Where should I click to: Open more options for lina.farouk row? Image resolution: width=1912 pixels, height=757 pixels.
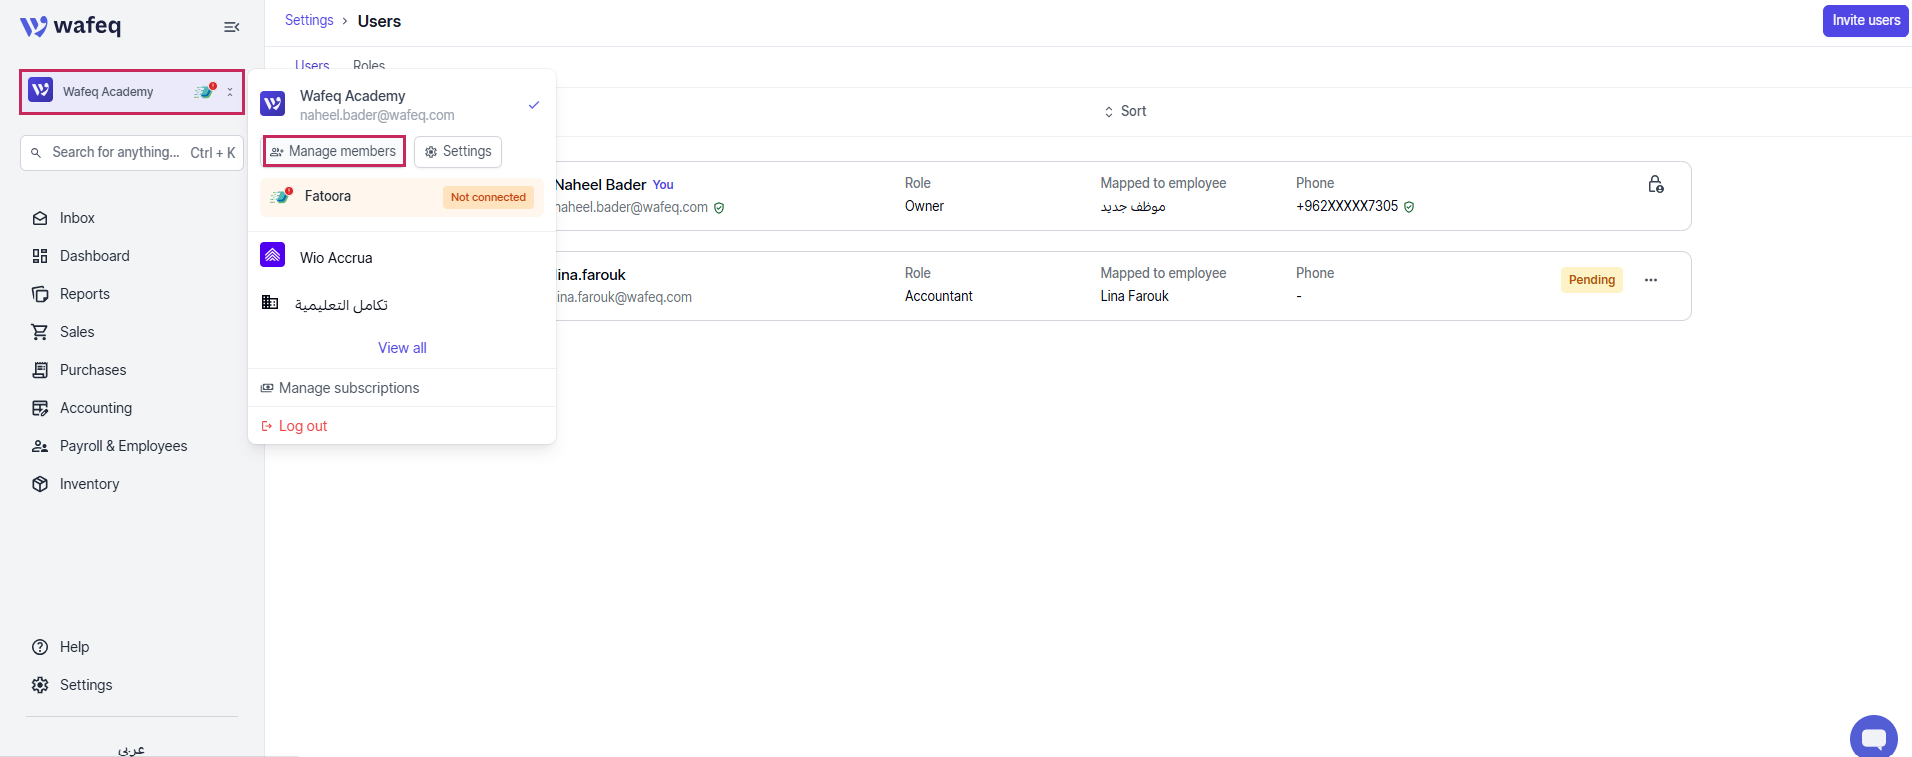[x=1651, y=280]
